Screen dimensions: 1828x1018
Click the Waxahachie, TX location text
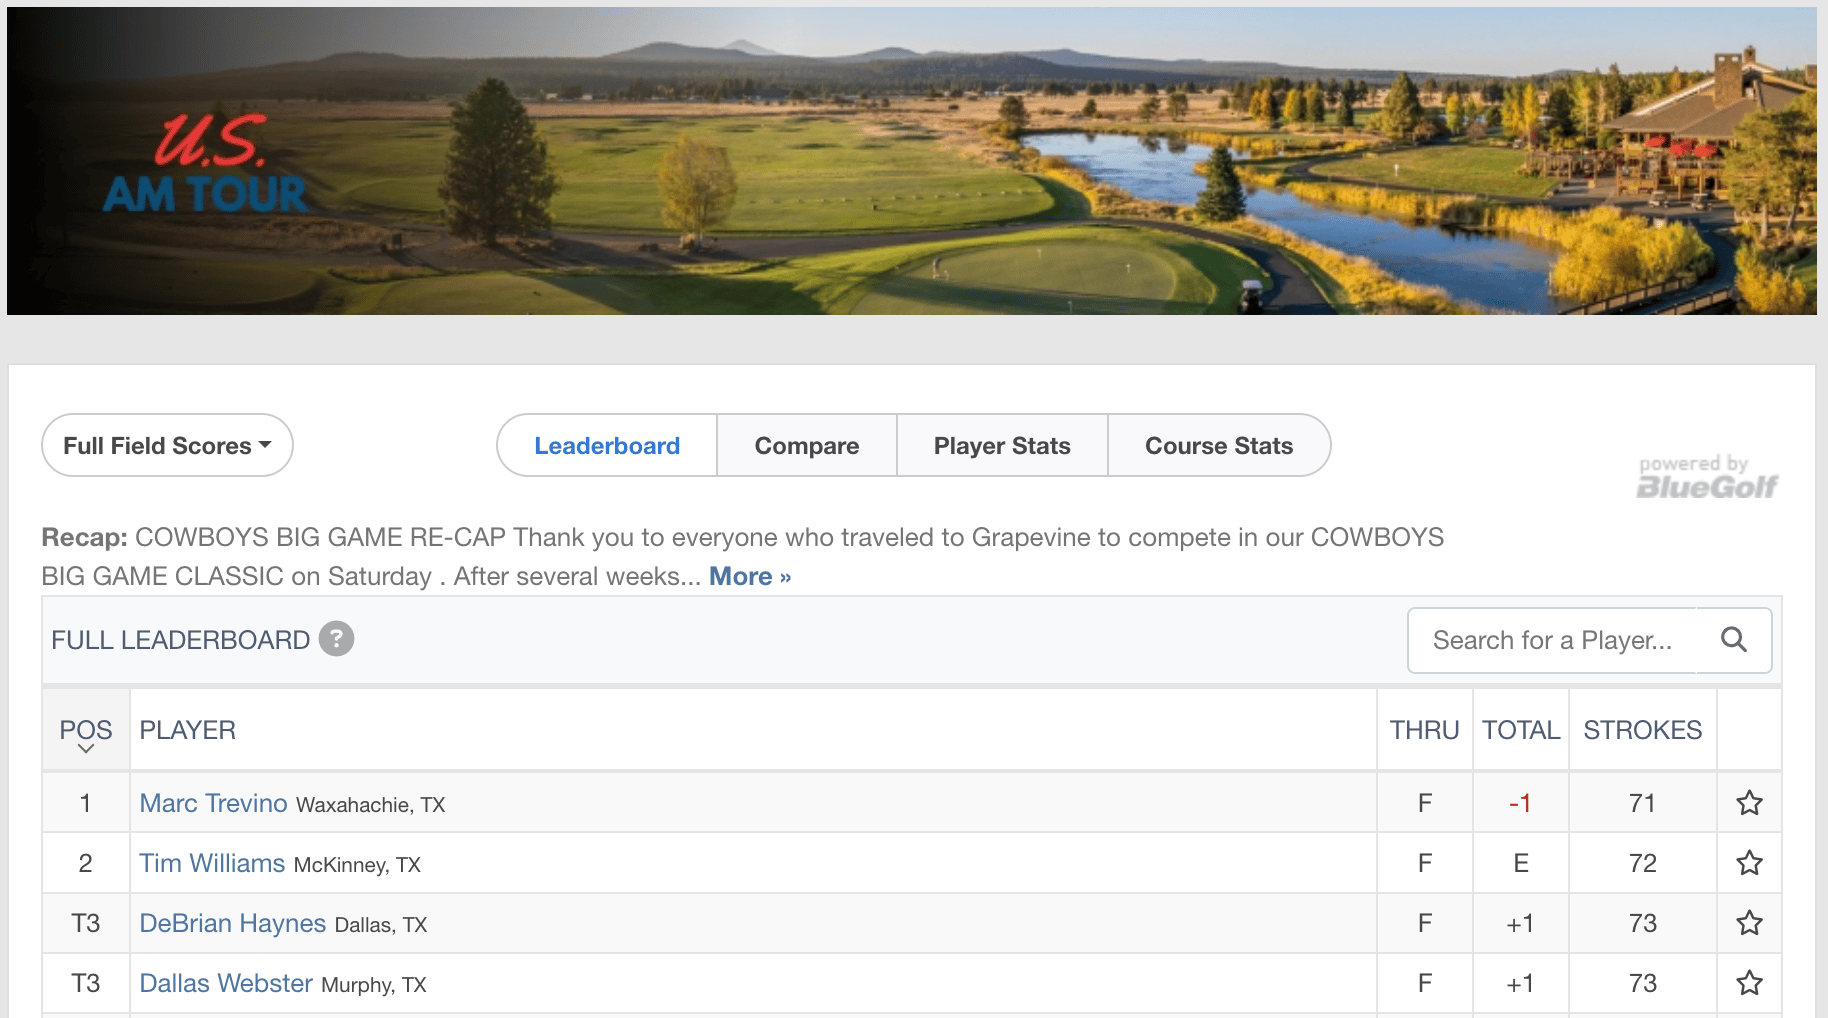coord(370,805)
